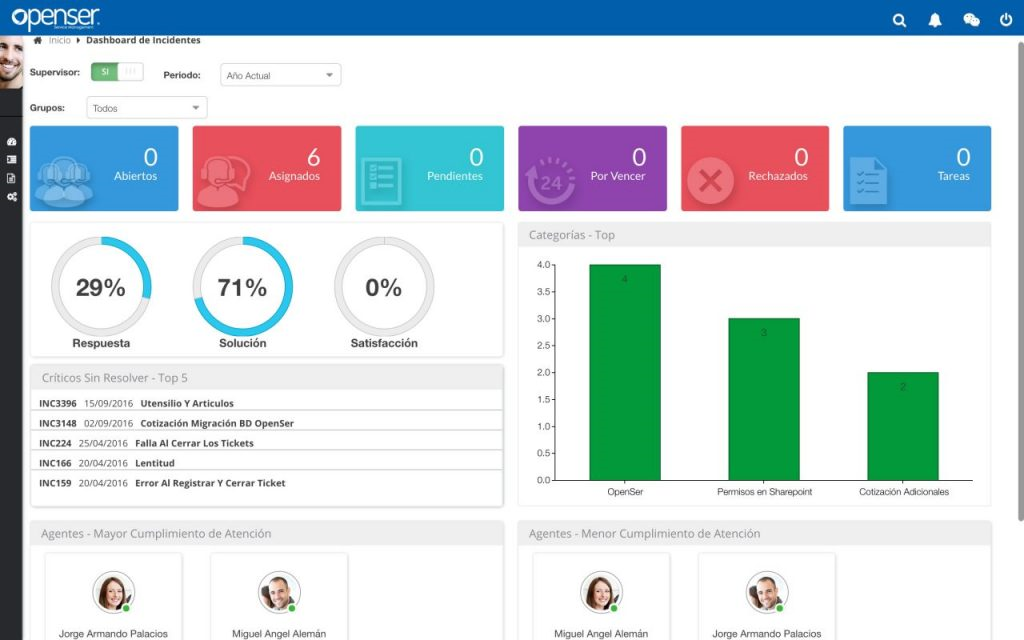
Task: Open the Periodo dropdown
Action: (x=280, y=75)
